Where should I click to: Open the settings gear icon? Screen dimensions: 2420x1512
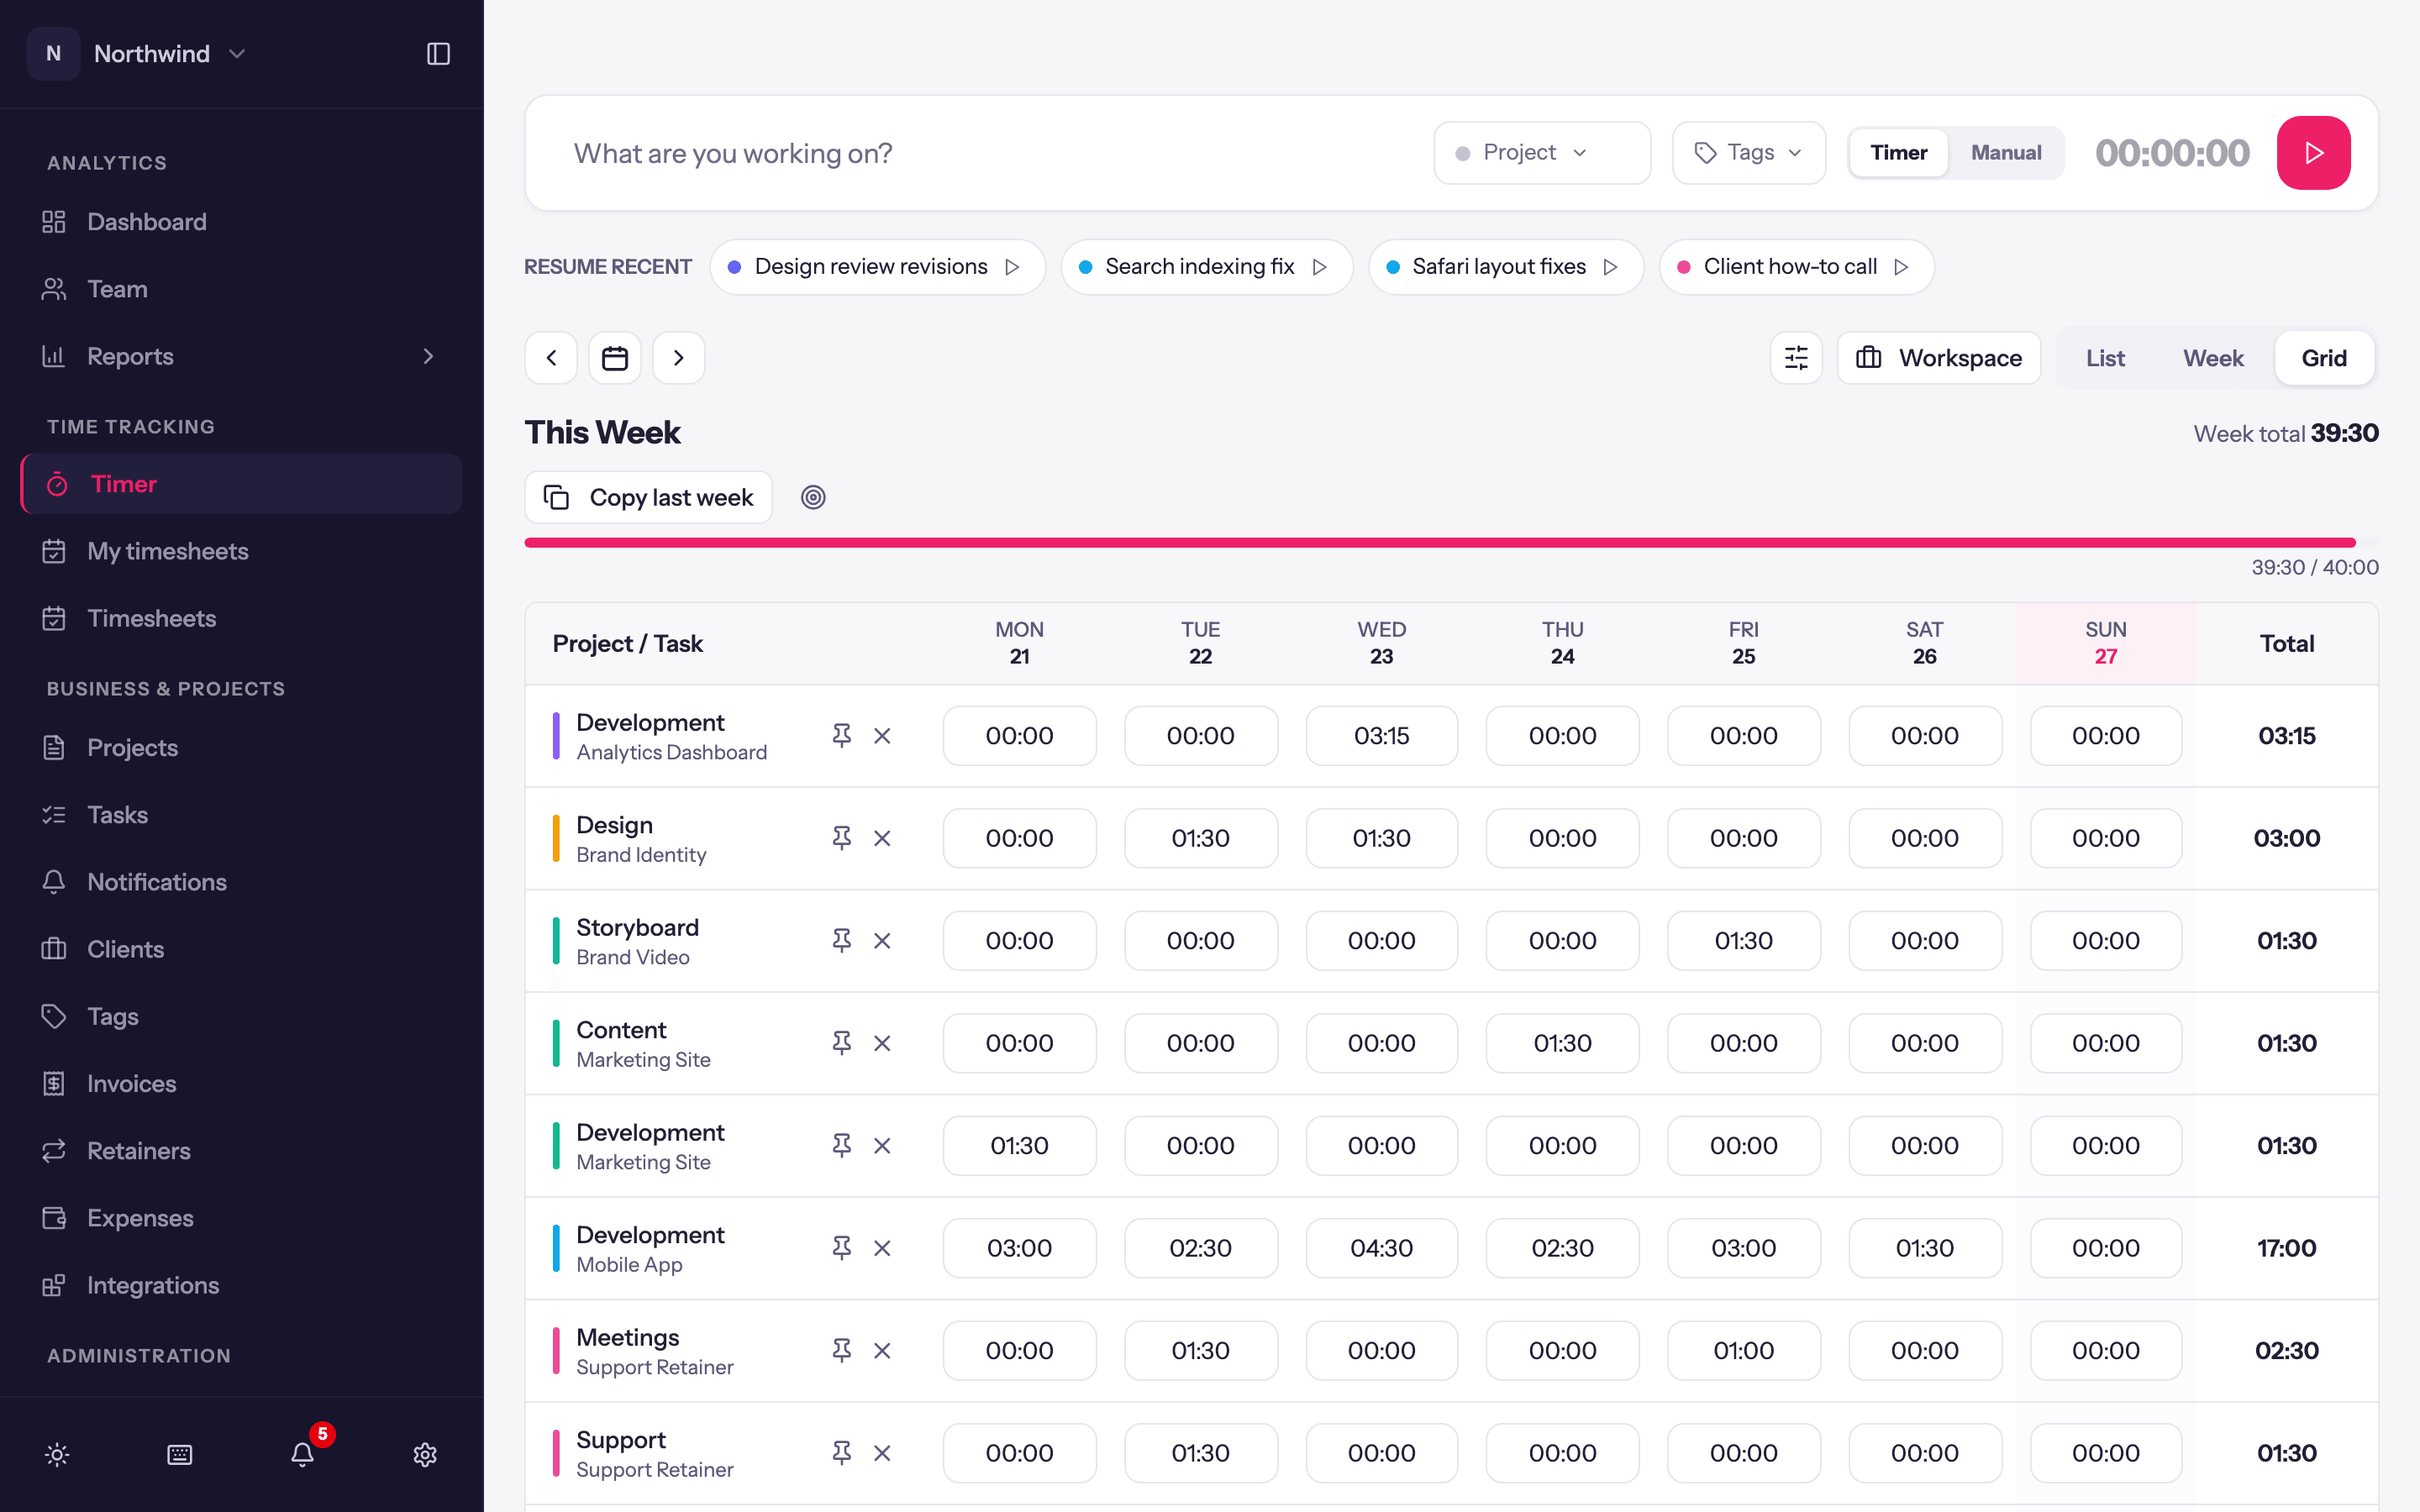point(425,1454)
